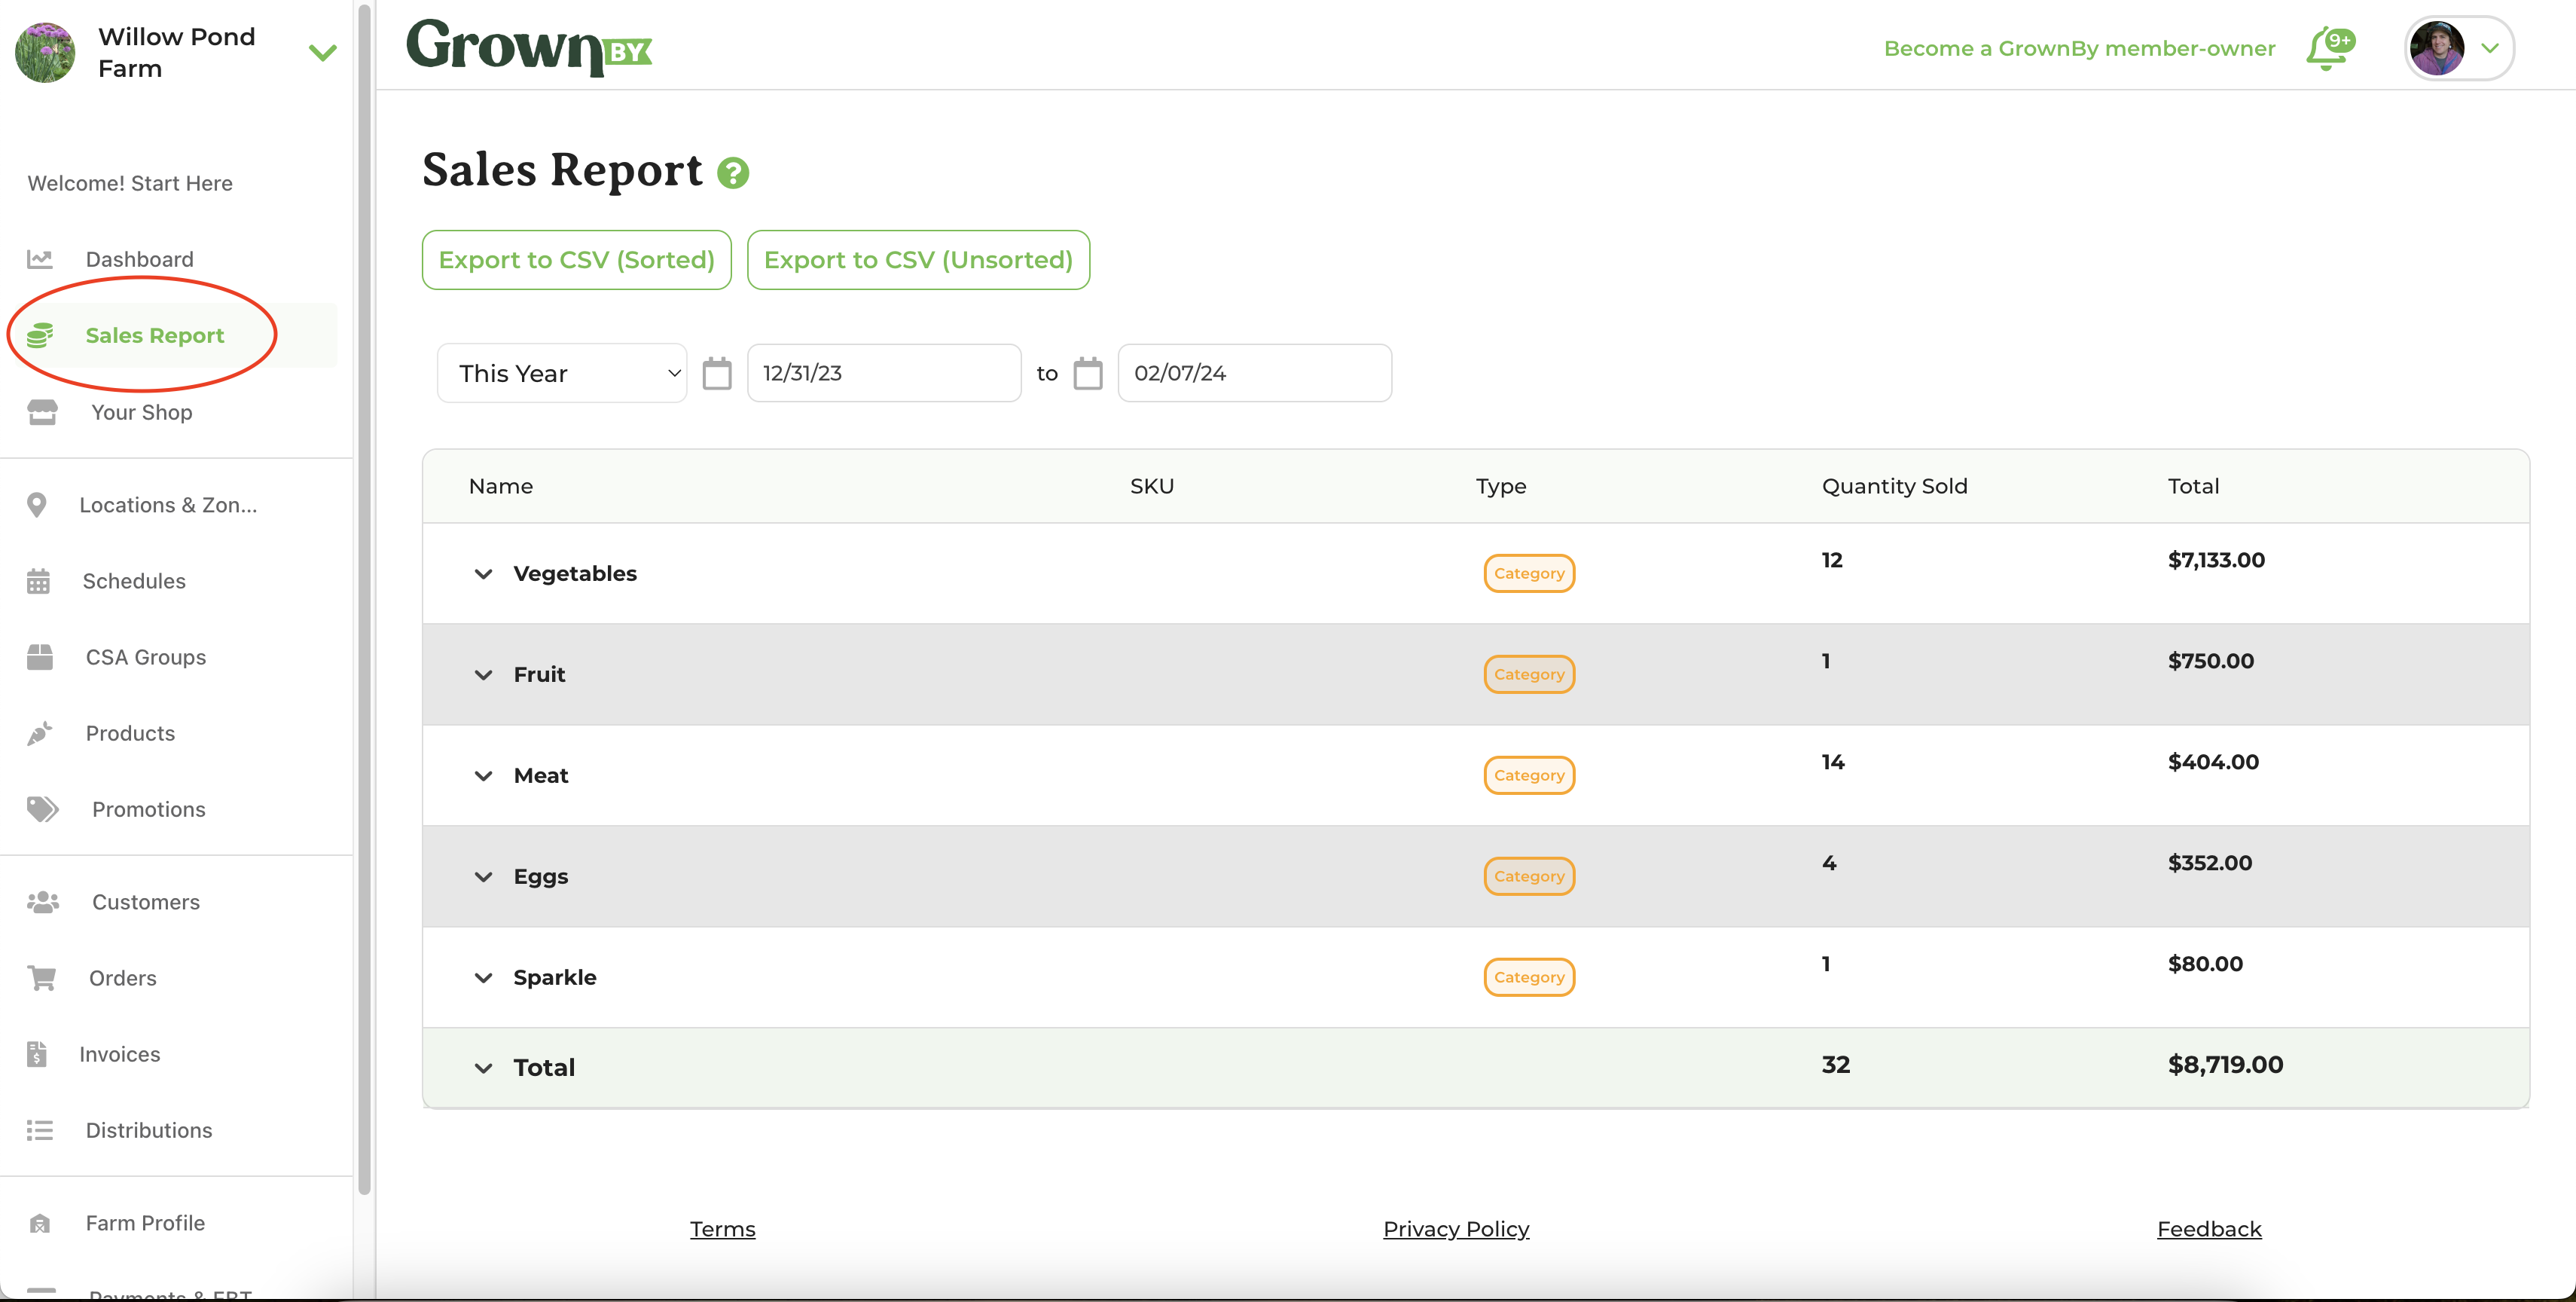Viewport: 2576px width, 1302px height.
Task: Click the Schedules calendar icon
Action: click(x=38, y=580)
